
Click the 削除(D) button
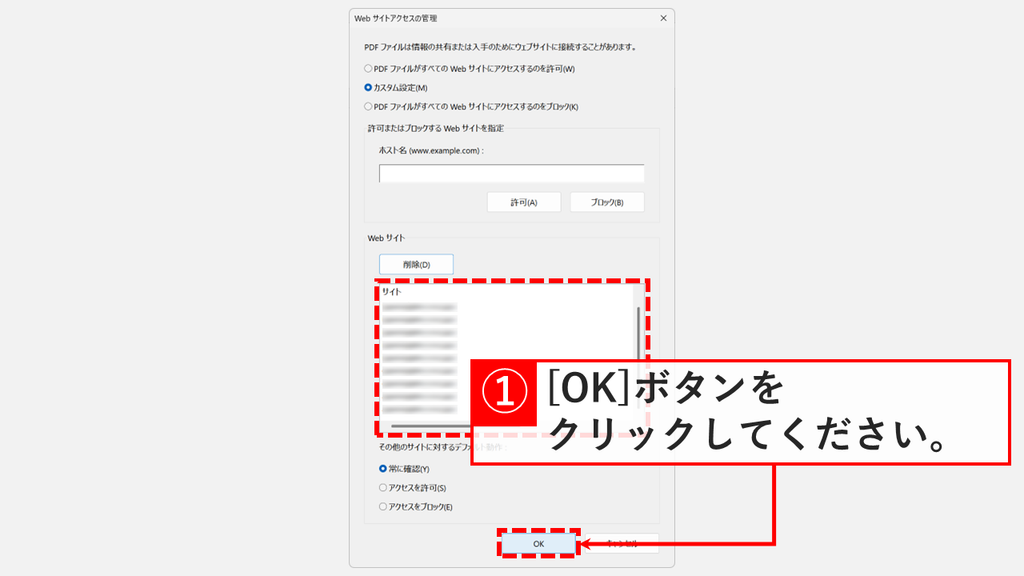[x=416, y=264]
